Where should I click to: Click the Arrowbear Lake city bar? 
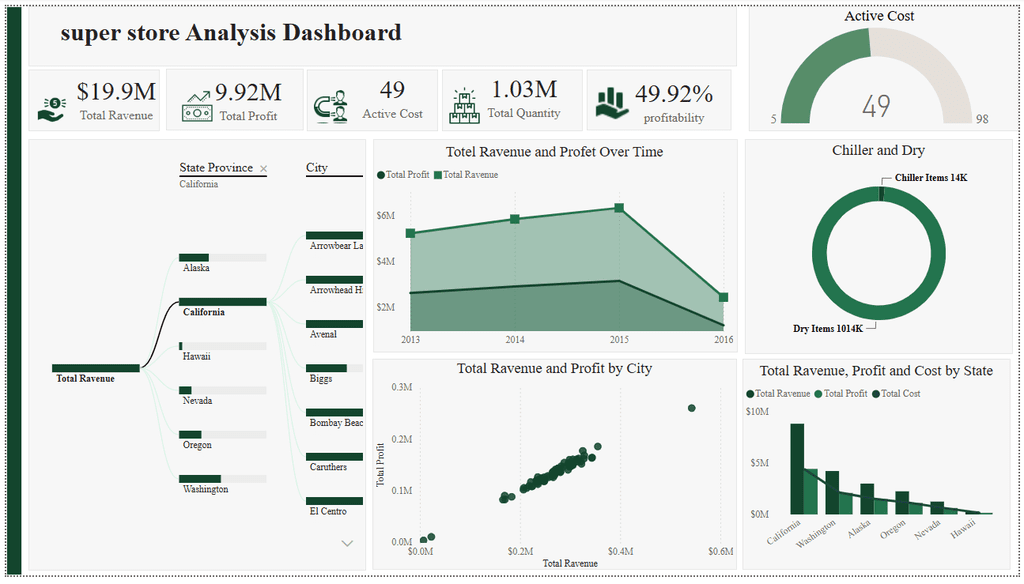coord(334,235)
